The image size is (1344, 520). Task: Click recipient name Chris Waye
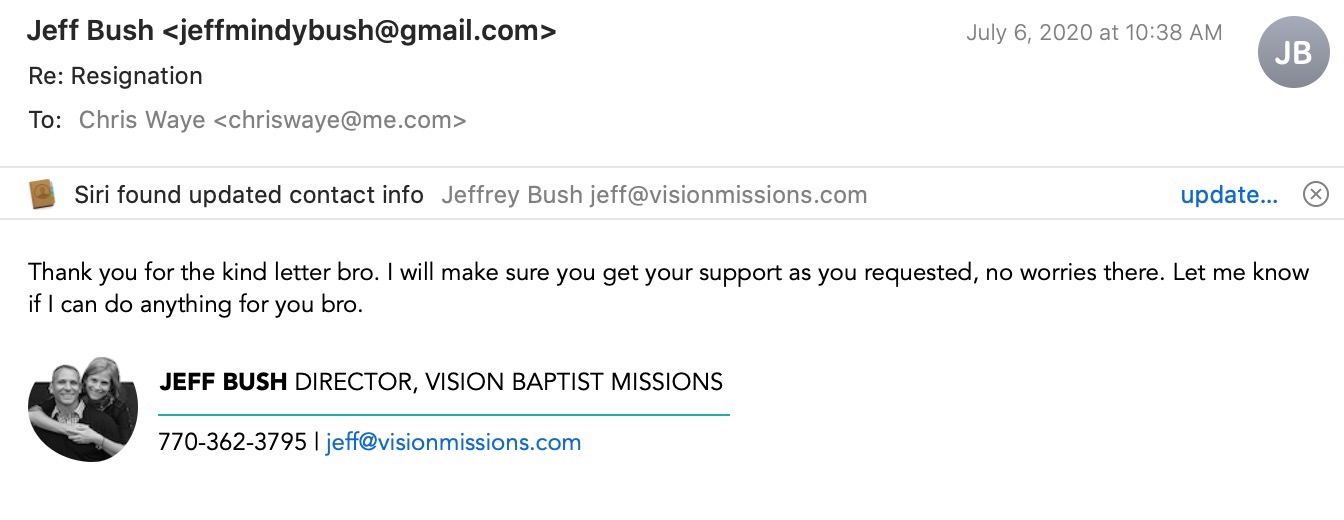[143, 120]
